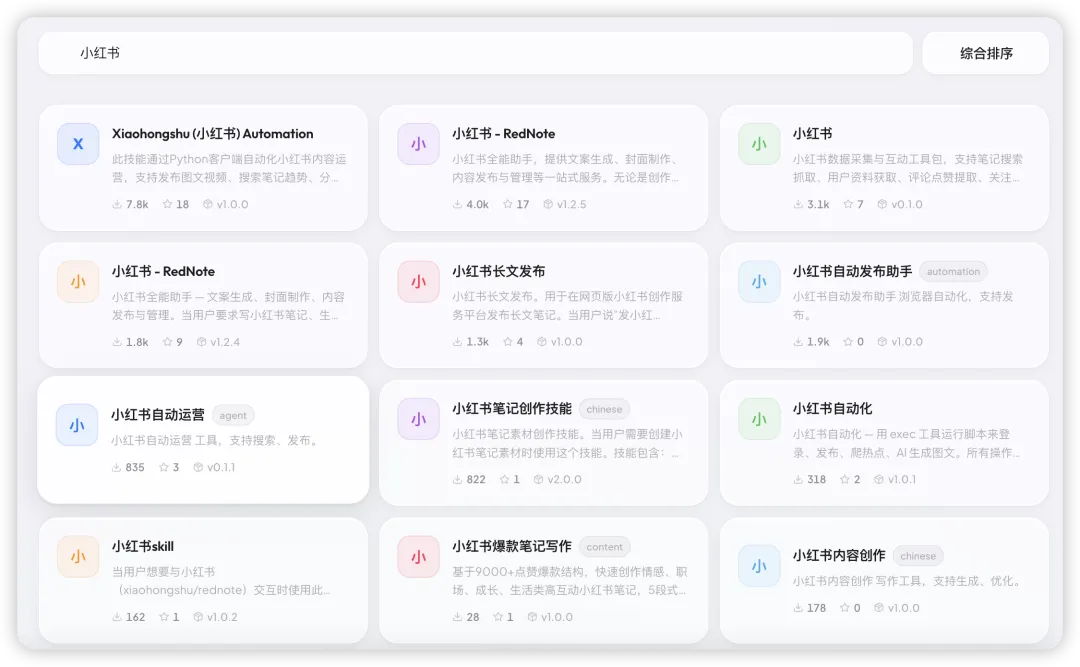Image resolution: width=1080 pixels, height=667 pixels.
Task: Click the version cube icon beside v1.2.5
Action: tap(548, 204)
